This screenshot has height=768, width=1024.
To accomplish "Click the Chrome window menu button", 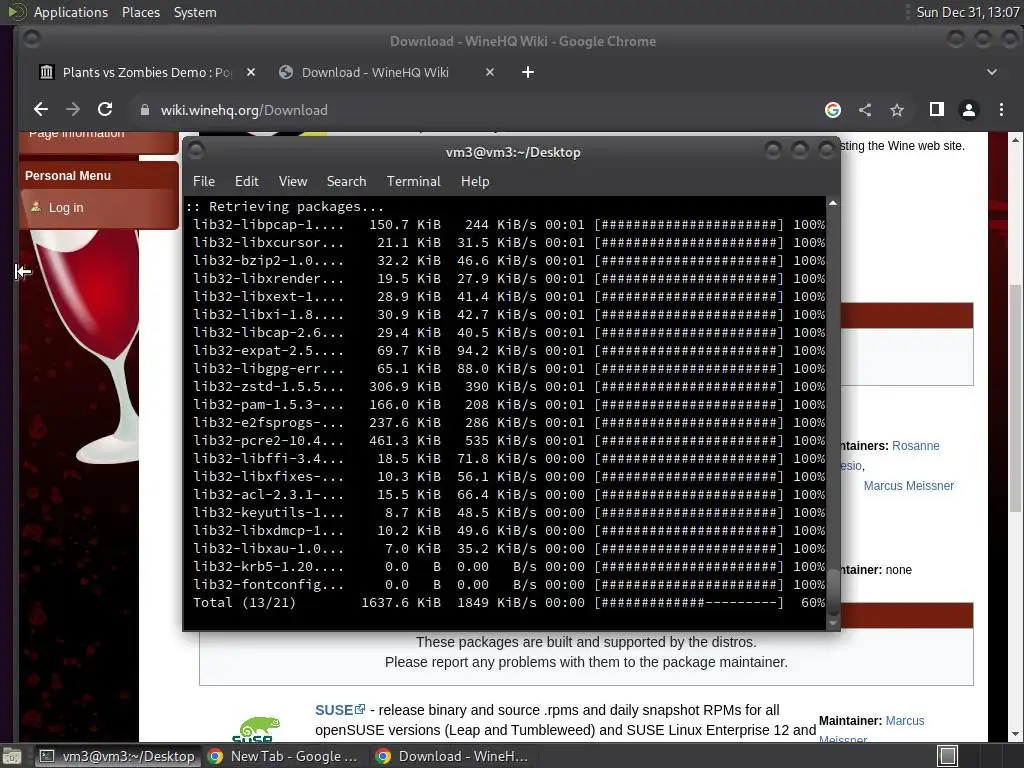I will coord(31,40).
